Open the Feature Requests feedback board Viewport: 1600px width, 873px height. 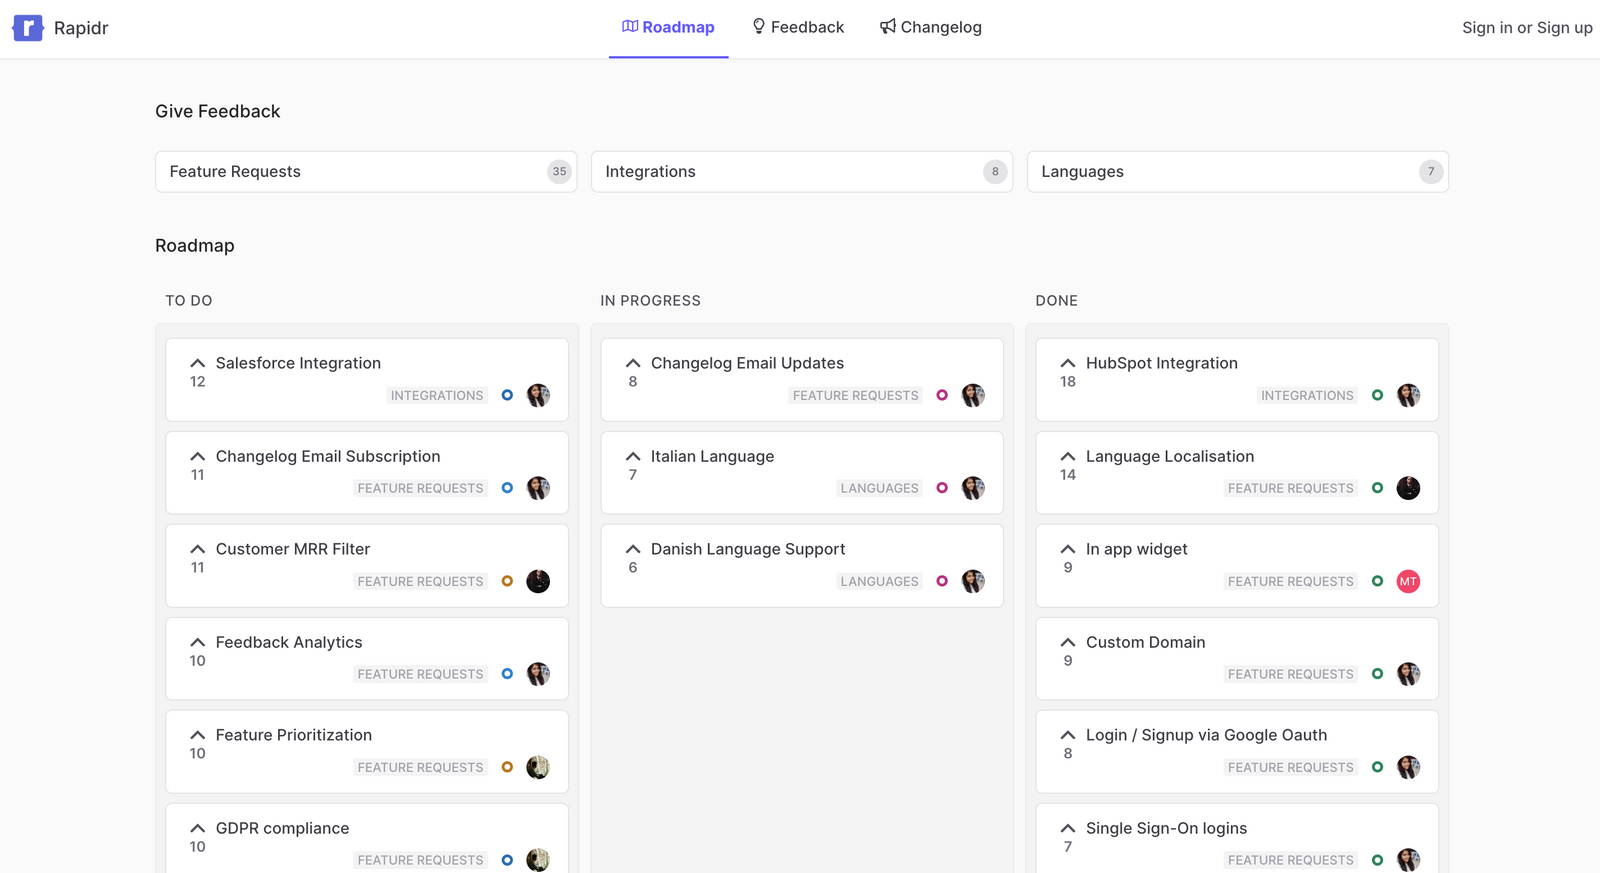point(366,172)
